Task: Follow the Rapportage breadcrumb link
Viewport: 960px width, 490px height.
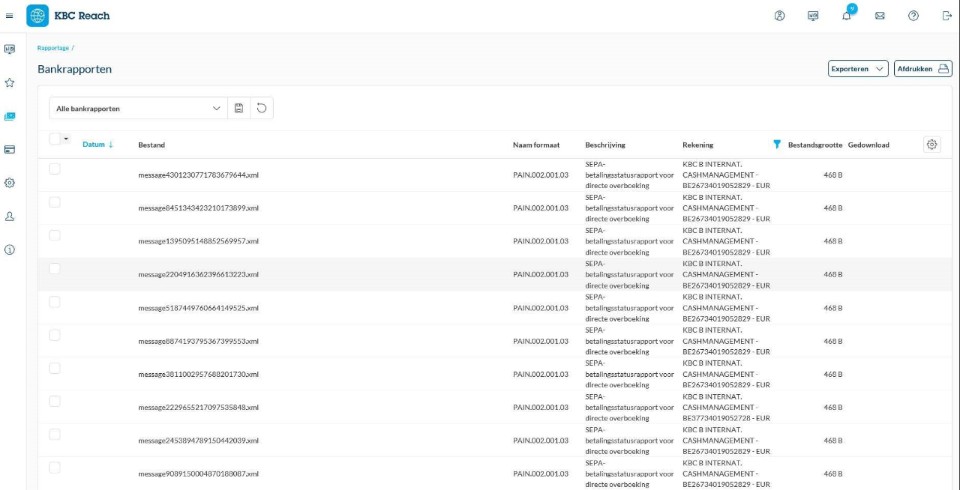Action: (53, 48)
